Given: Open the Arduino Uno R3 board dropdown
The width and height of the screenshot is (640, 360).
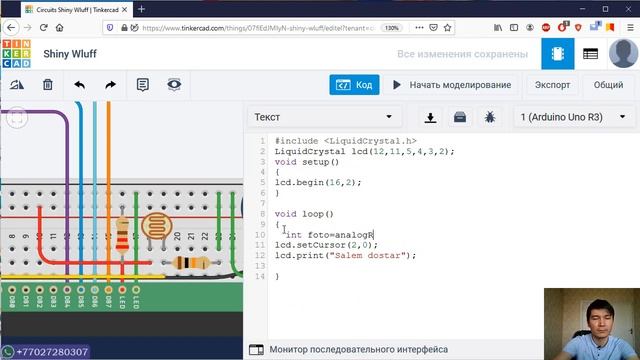Looking at the screenshot, I should click(573, 117).
